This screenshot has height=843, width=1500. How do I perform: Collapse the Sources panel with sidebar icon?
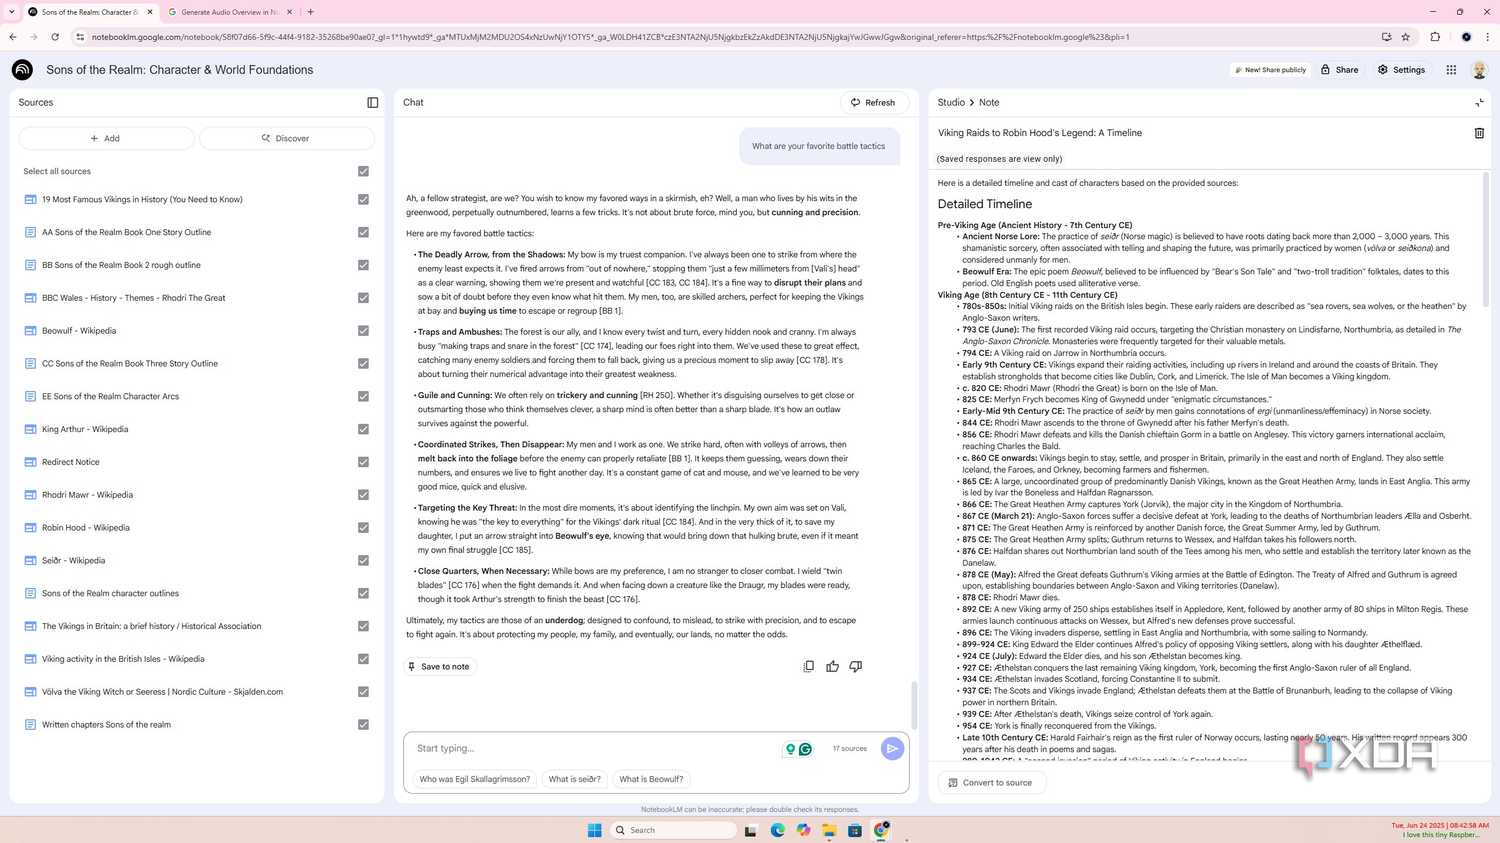[x=373, y=102]
